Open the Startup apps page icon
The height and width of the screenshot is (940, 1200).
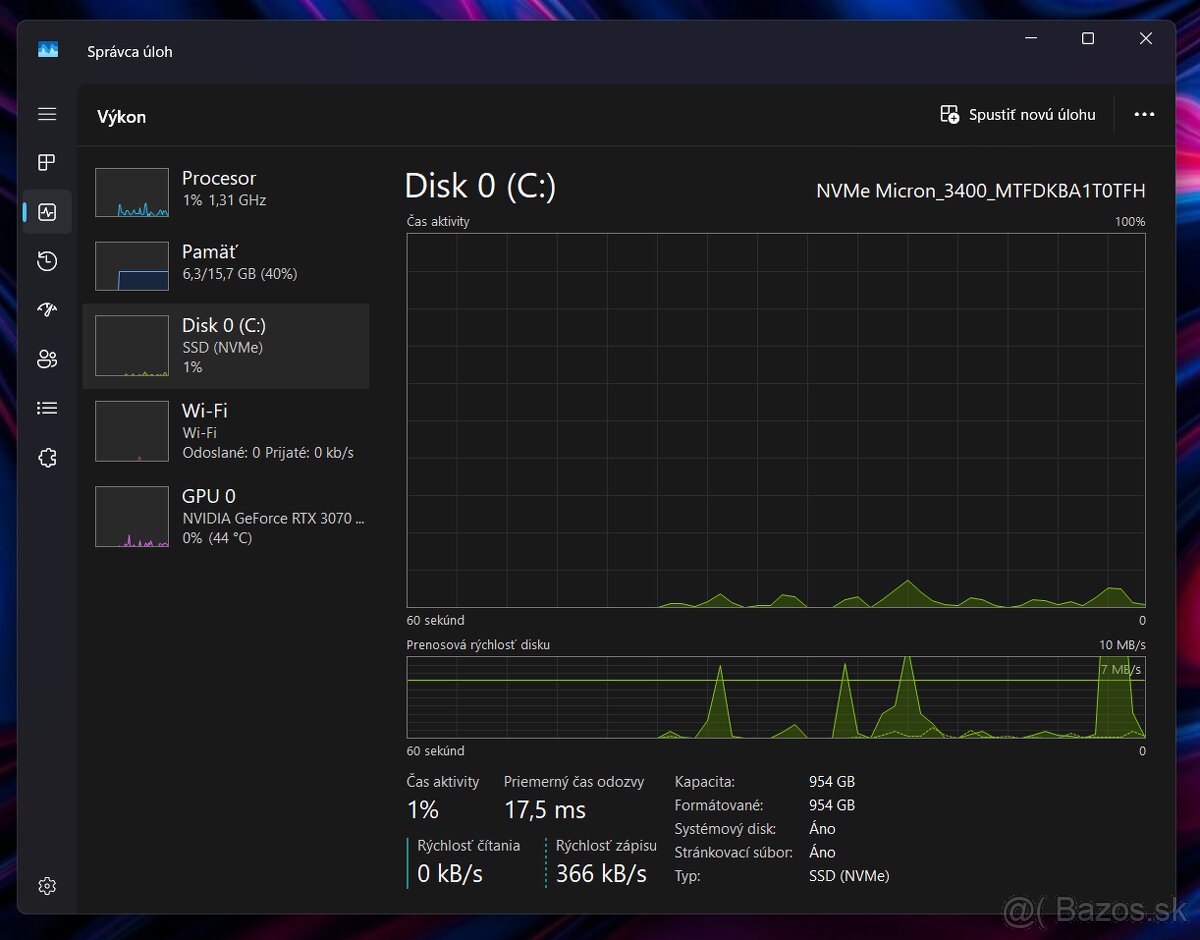click(x=47, y=310)
